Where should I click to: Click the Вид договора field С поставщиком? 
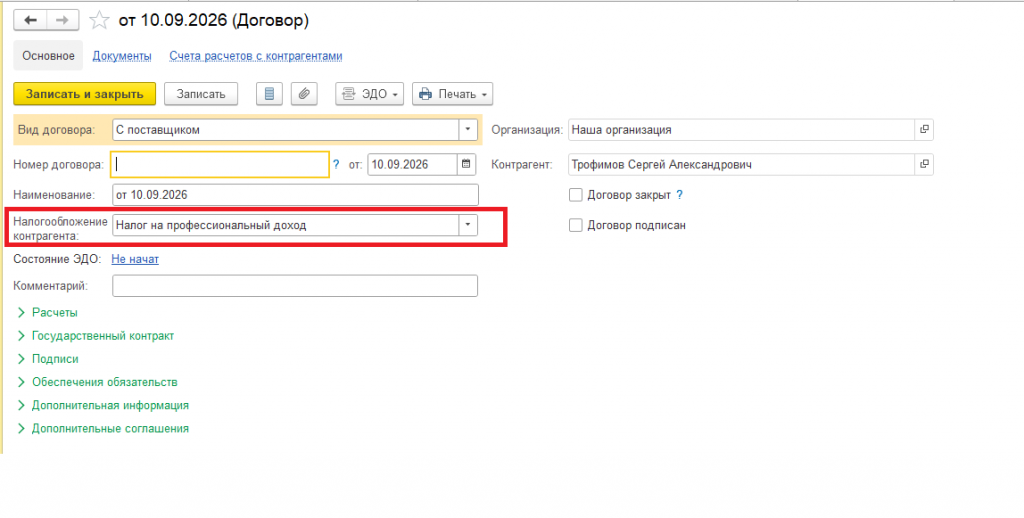285,129
